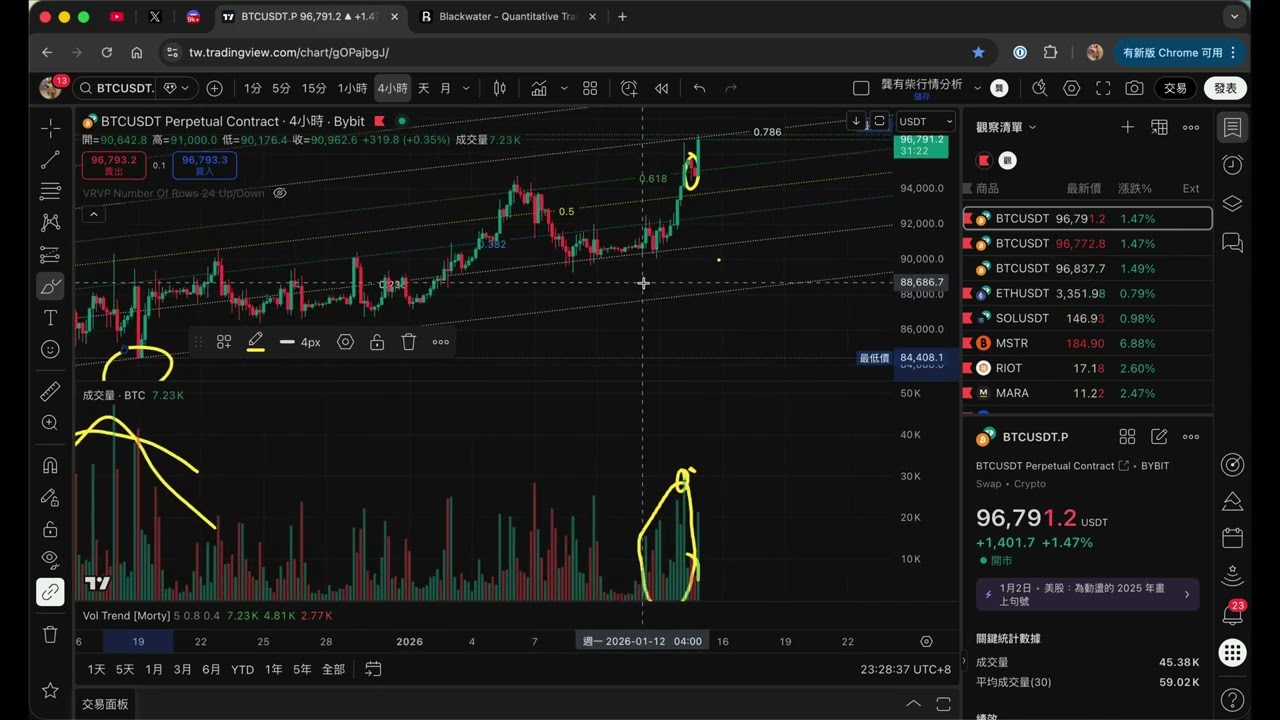Expand the 觀察清單 watchlist dropdown
1280x720 pixels.
tap(1006, 127)
